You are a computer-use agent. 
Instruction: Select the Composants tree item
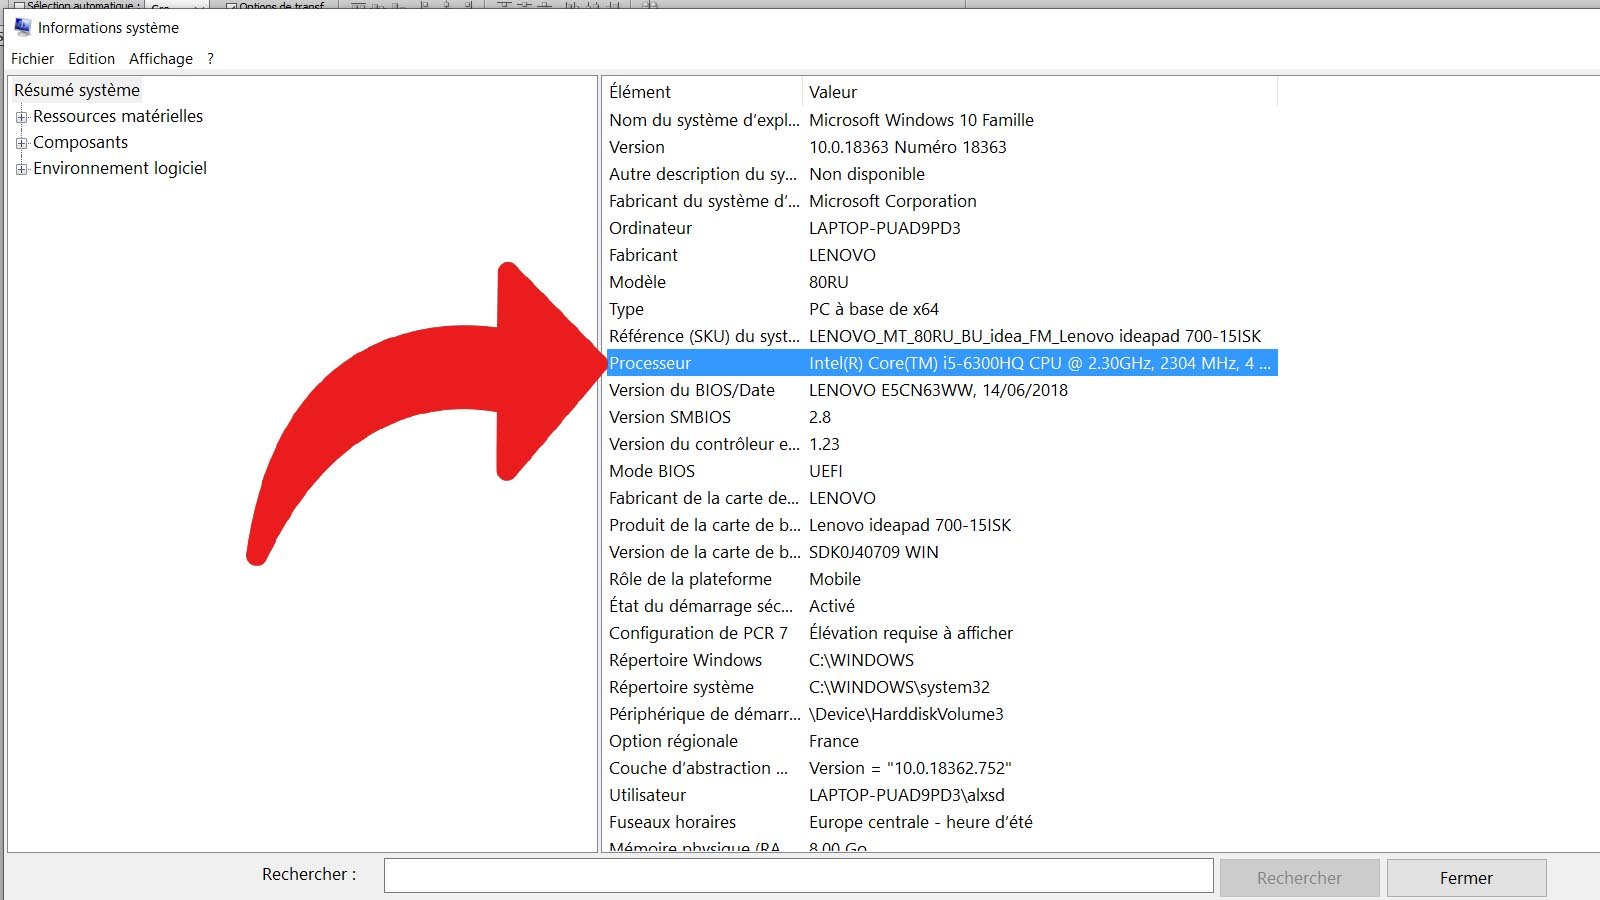tap(80, 142)
